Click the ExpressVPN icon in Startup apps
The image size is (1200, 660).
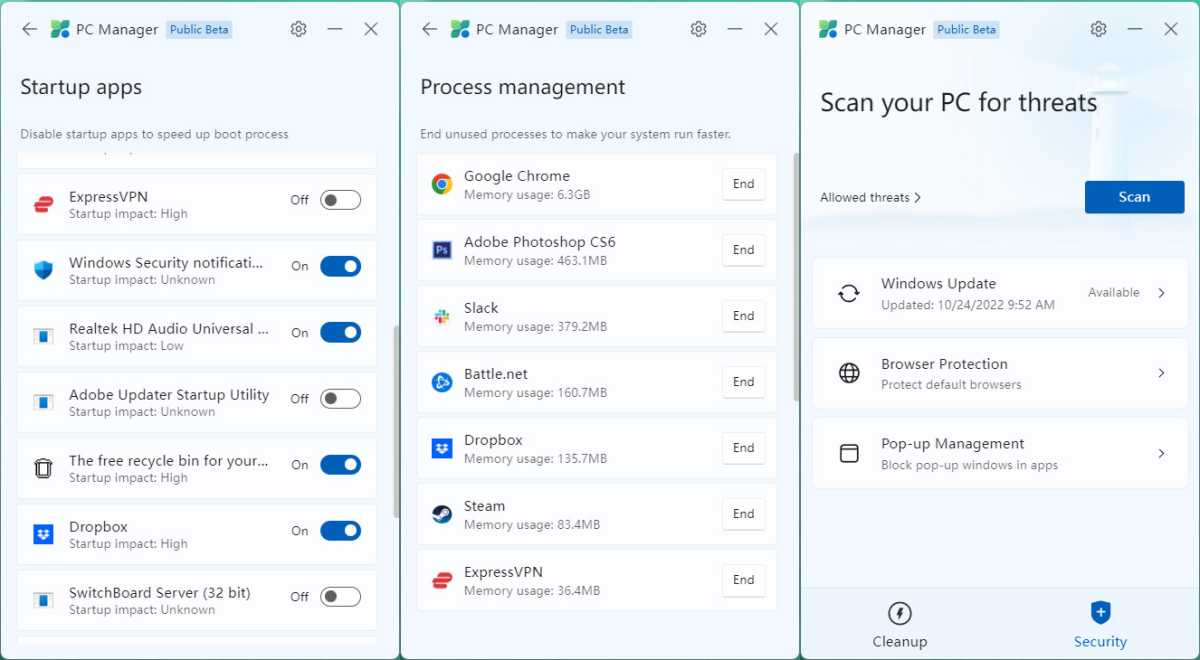click(43, 204)
